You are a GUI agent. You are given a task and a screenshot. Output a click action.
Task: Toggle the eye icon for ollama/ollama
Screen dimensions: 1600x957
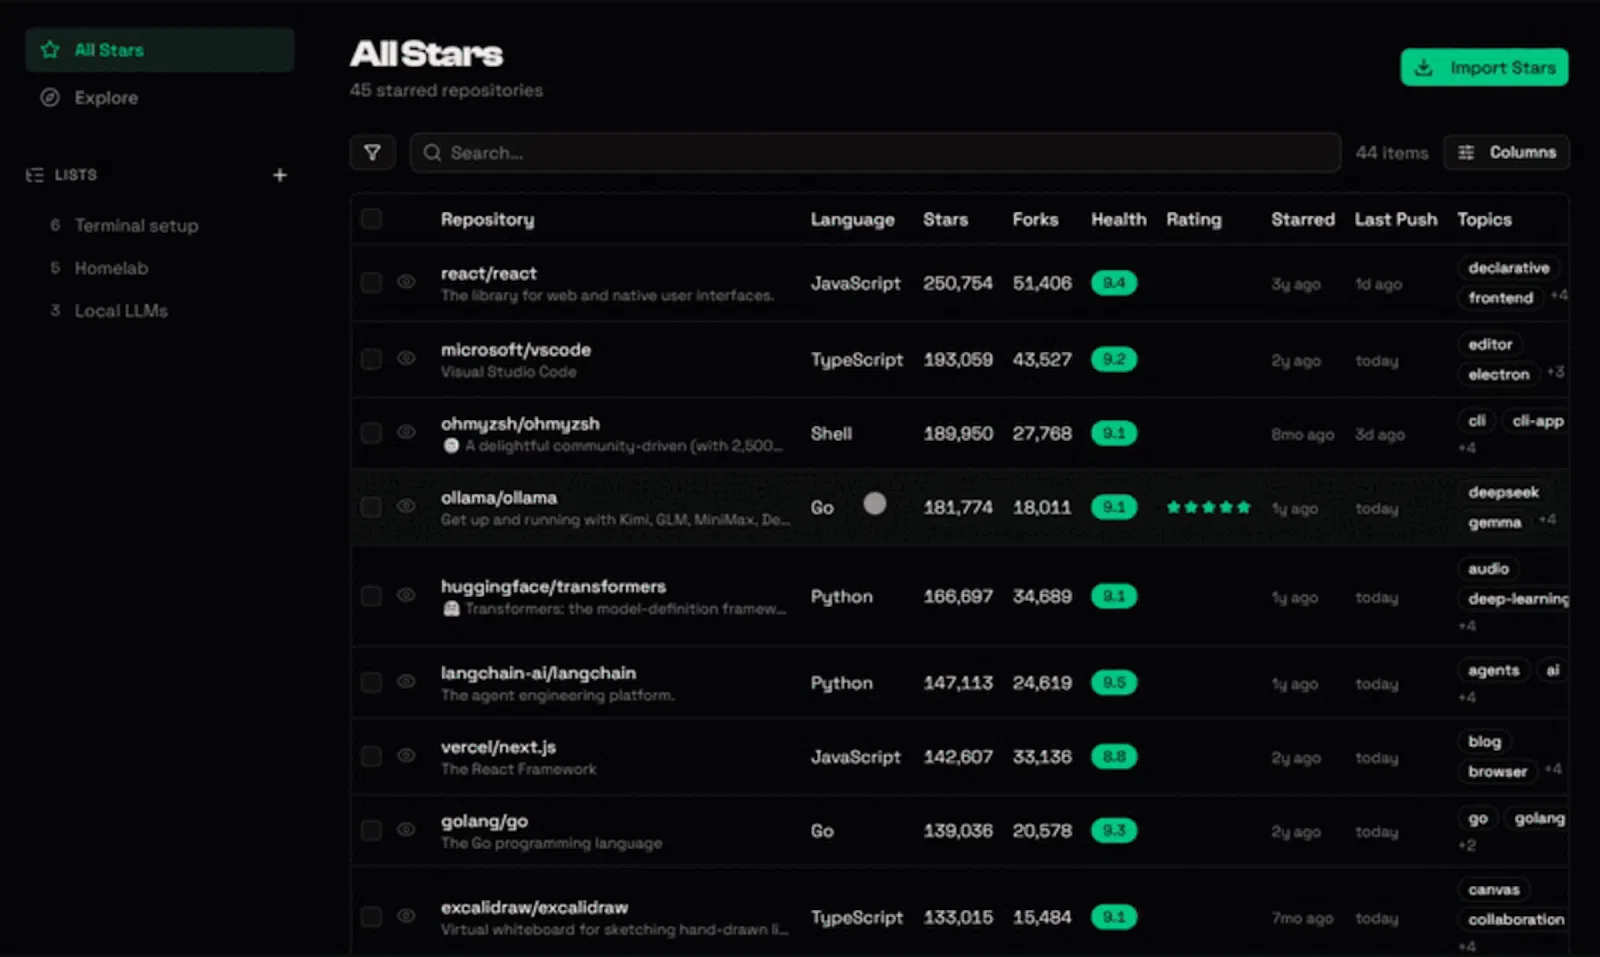pyautogui.click(x=406, y=507)
